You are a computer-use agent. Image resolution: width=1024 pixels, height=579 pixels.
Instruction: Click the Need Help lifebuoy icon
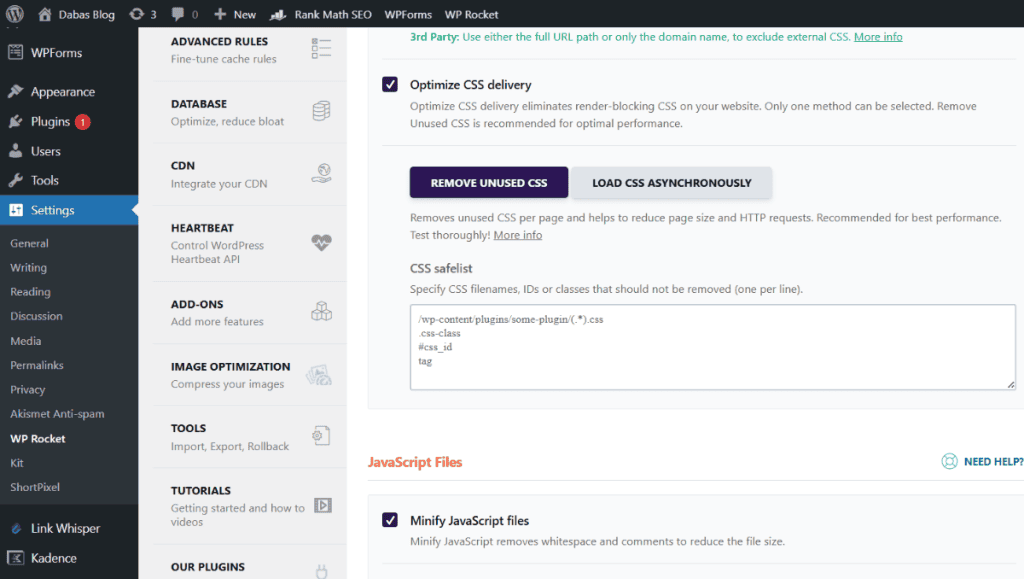949,462
